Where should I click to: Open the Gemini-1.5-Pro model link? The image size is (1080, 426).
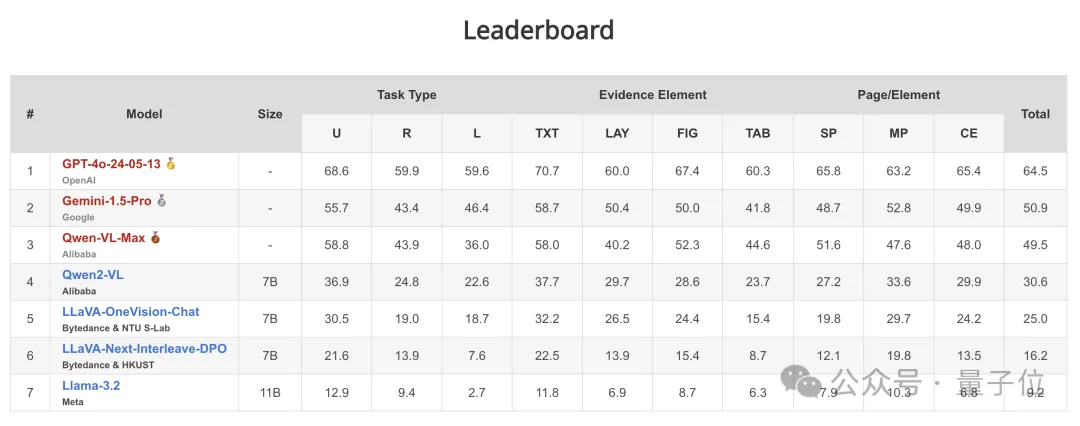tap(107, 201)
